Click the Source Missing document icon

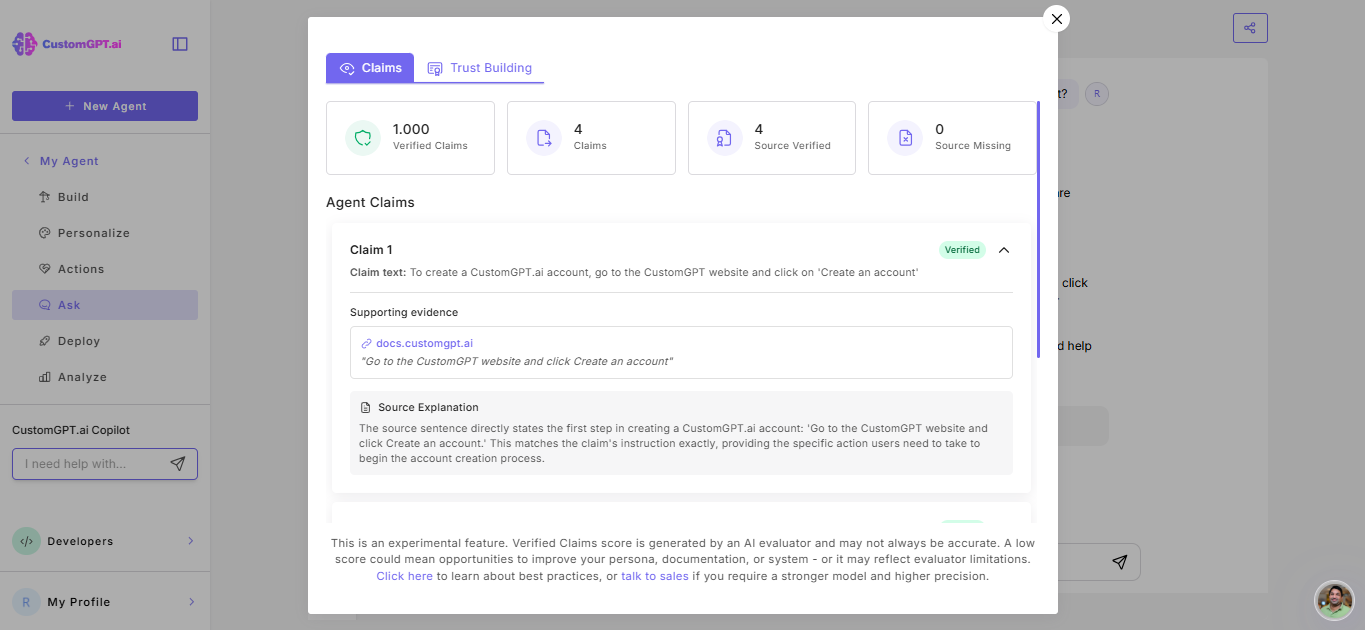coord(905,138)
